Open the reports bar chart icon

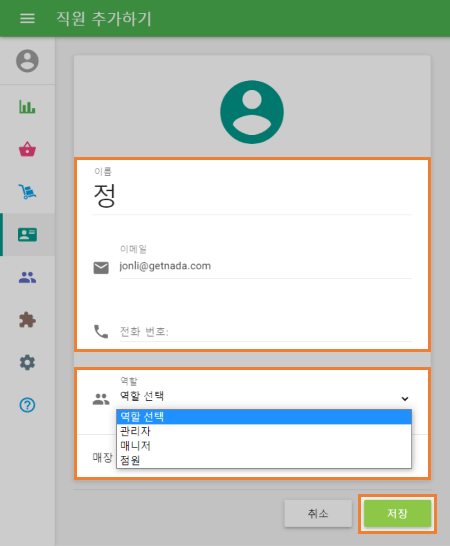point(27,107)
